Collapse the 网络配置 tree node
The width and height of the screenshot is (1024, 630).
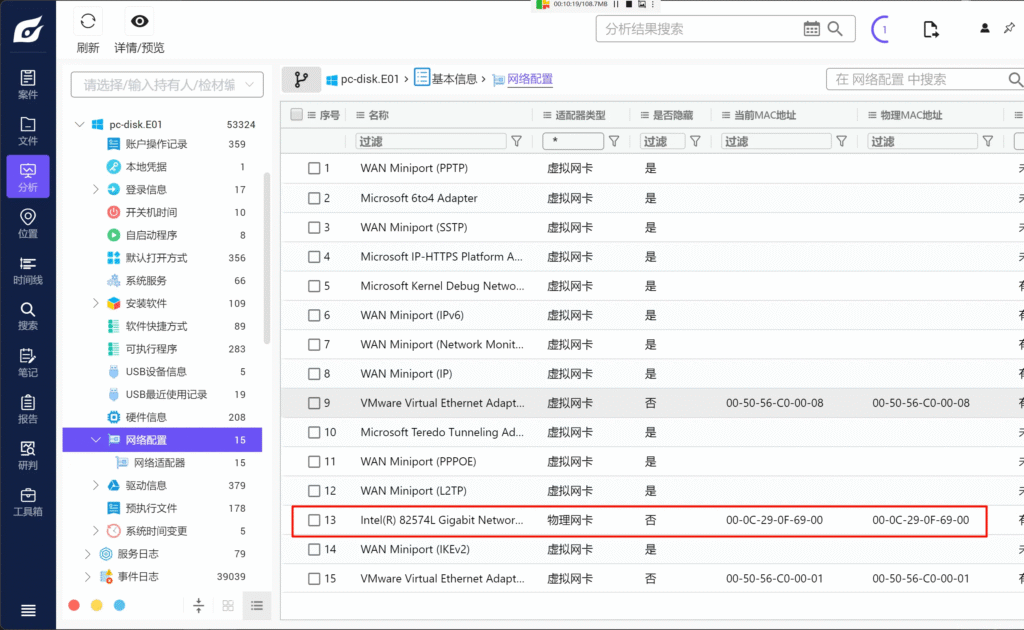(x=95, y=440)
